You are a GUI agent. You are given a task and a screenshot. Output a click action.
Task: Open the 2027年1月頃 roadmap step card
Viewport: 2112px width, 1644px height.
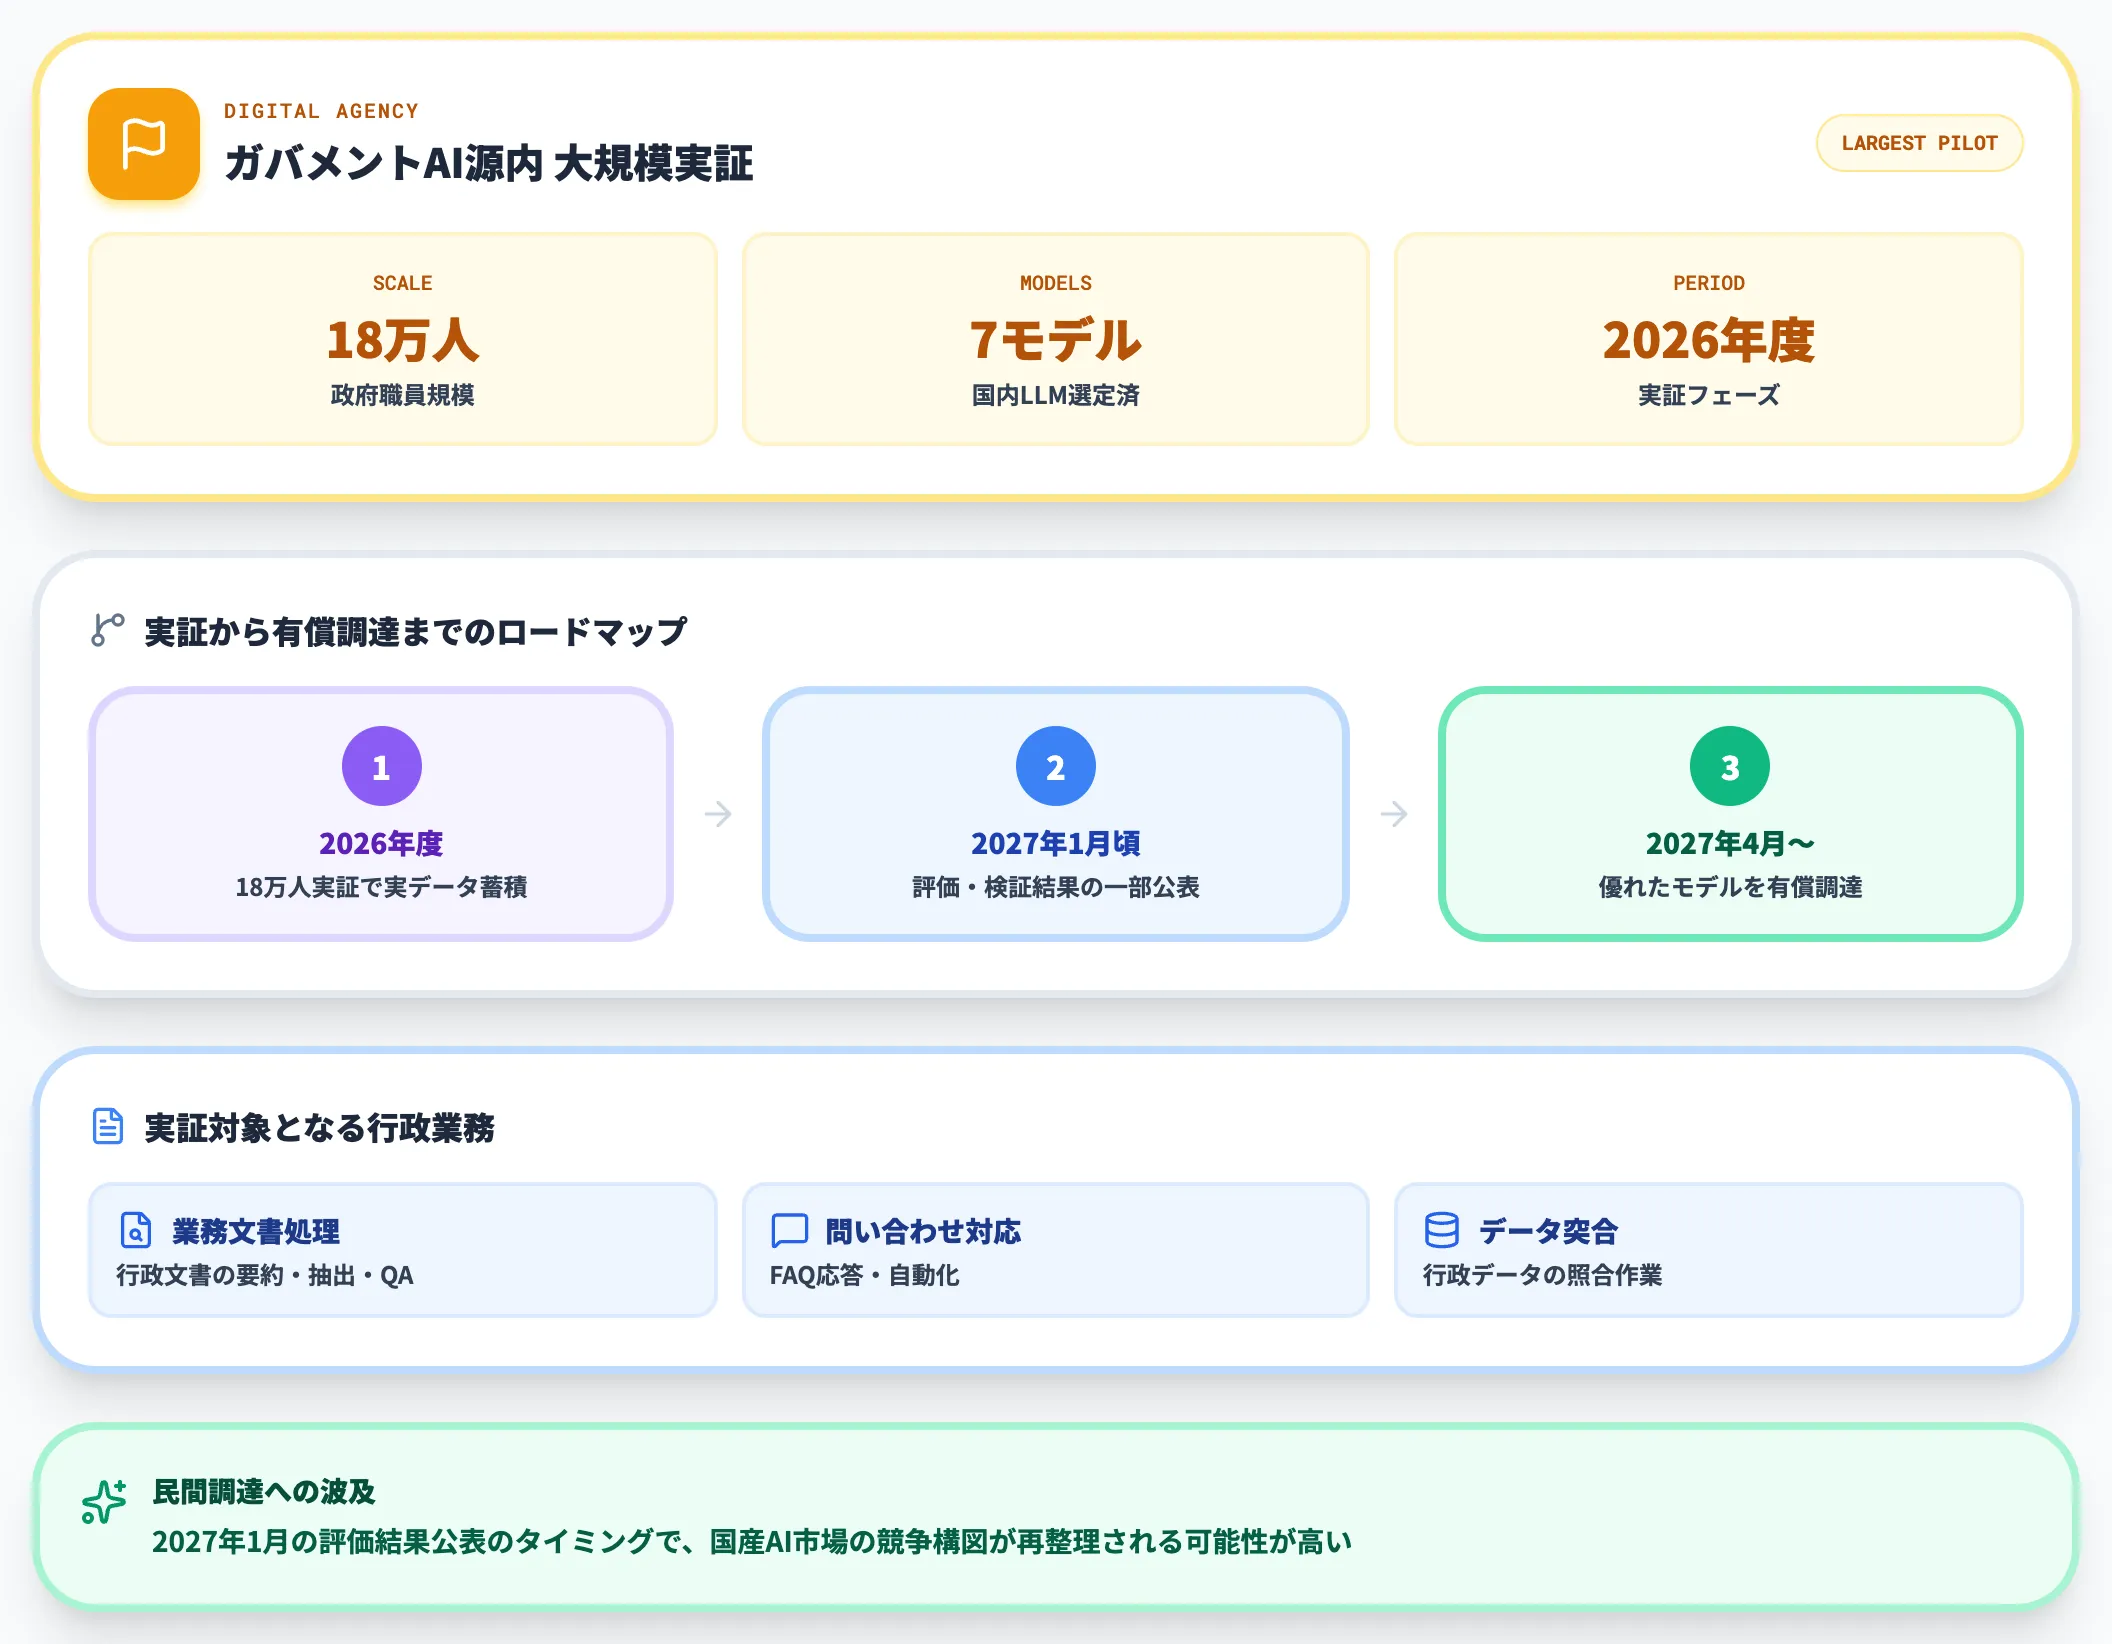tap(1055, 814)
